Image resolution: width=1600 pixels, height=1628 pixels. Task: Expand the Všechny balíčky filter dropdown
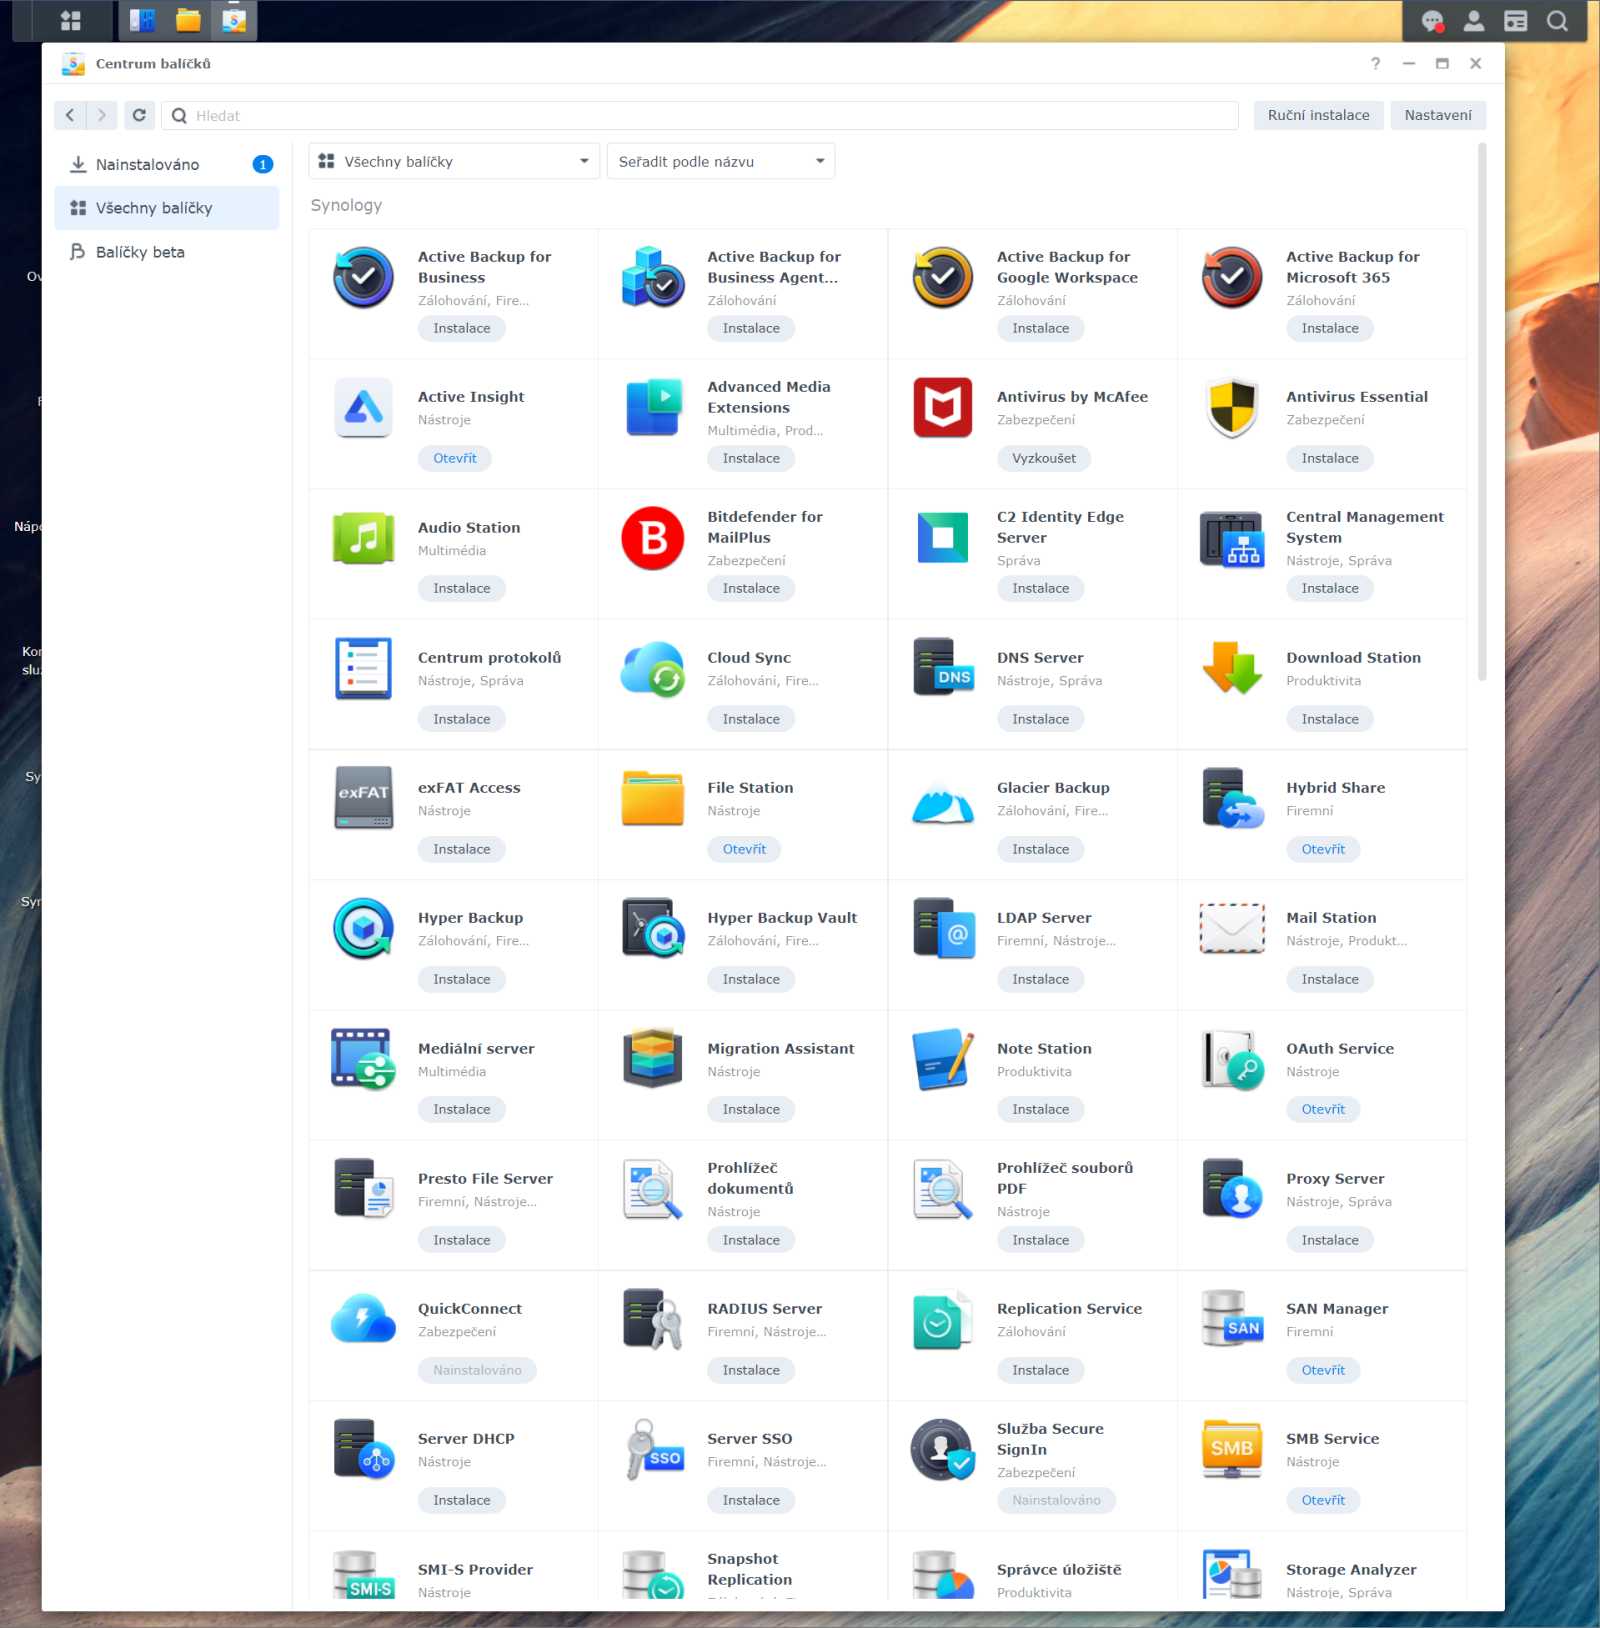click(454, 161)
